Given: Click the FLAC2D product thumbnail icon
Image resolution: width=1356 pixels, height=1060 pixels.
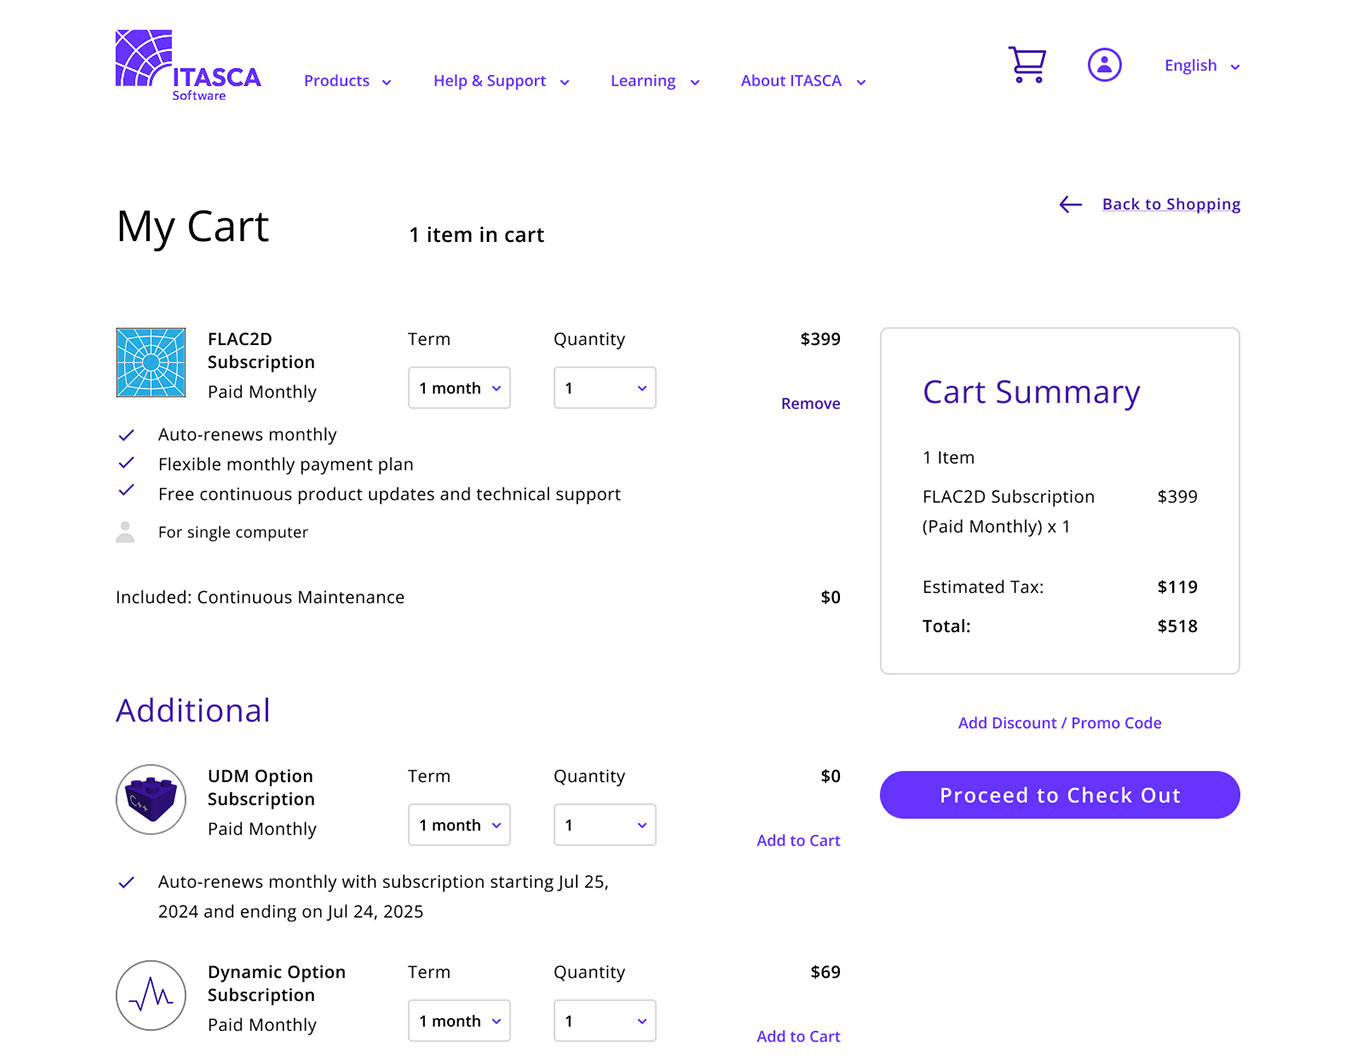Looking at the screenshot, I should 150,363.
